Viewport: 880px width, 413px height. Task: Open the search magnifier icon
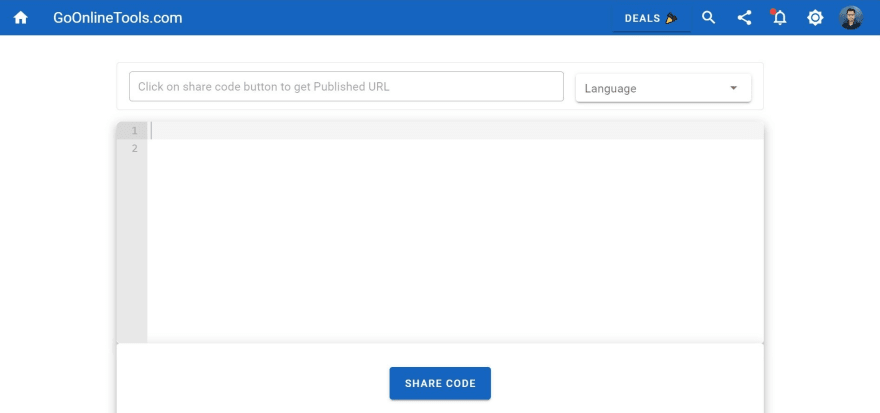click(x=709, y=17)
